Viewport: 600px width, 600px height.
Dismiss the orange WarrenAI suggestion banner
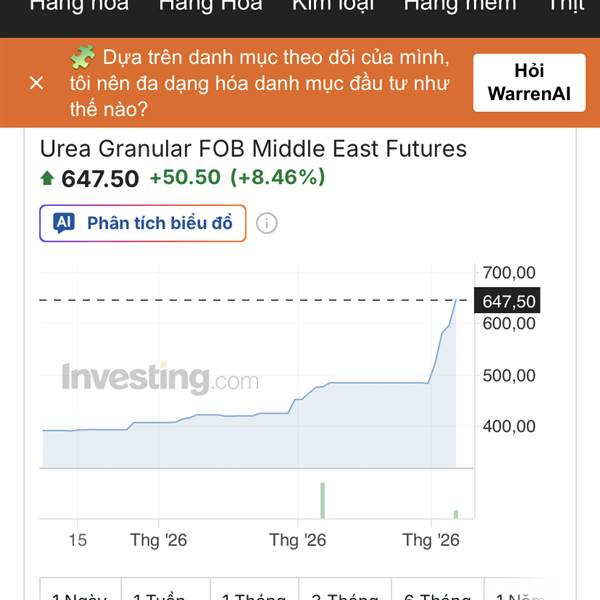pos(37,83)
